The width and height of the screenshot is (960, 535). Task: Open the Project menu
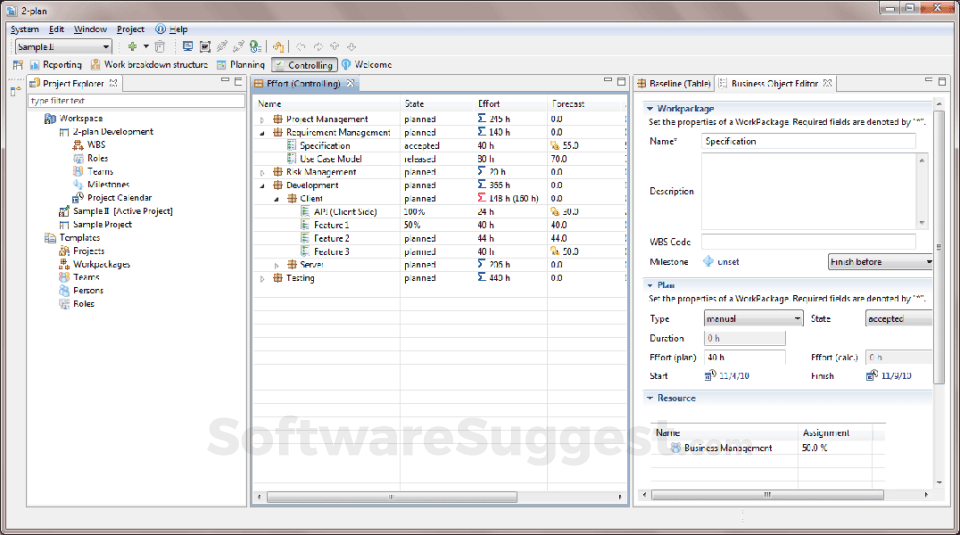(x=130, y=29)
